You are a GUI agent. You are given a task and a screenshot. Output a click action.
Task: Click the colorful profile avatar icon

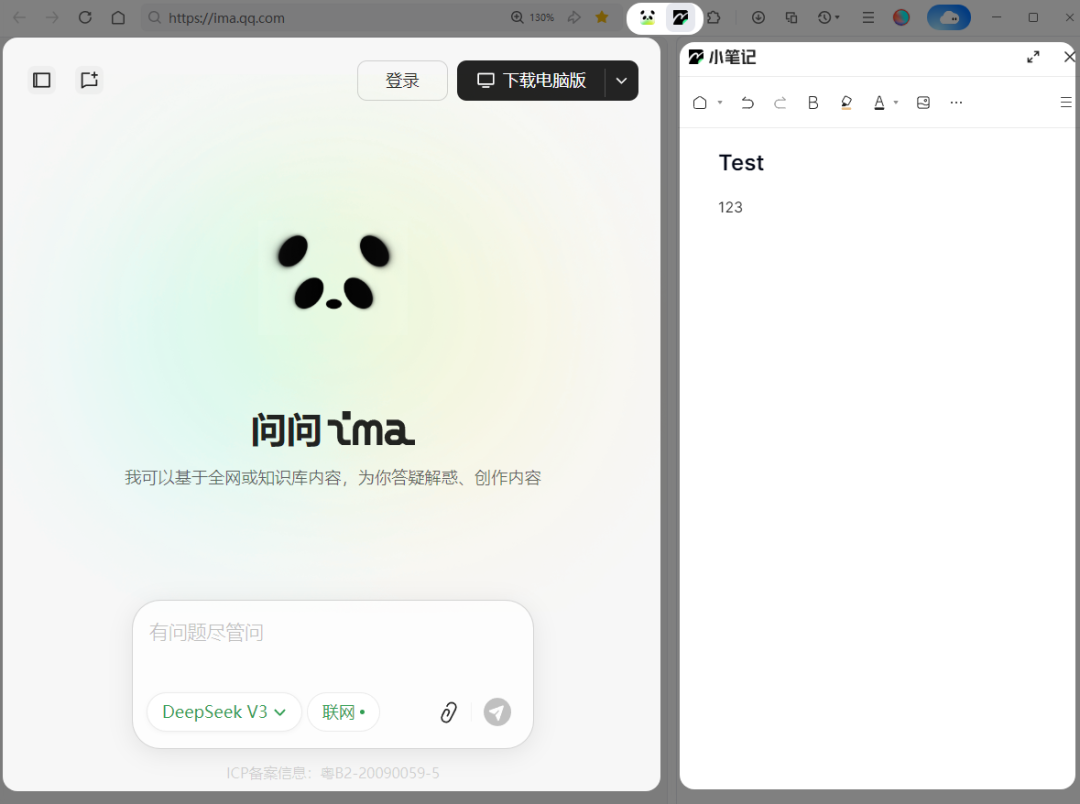pyautogui.click(x=902, y=18)
